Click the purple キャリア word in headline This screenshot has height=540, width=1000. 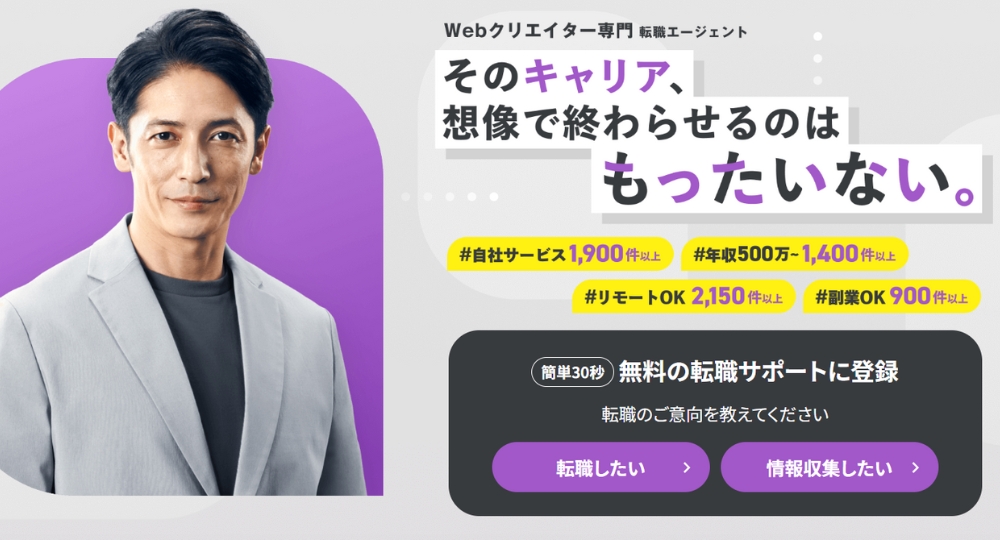coord(595,77)
